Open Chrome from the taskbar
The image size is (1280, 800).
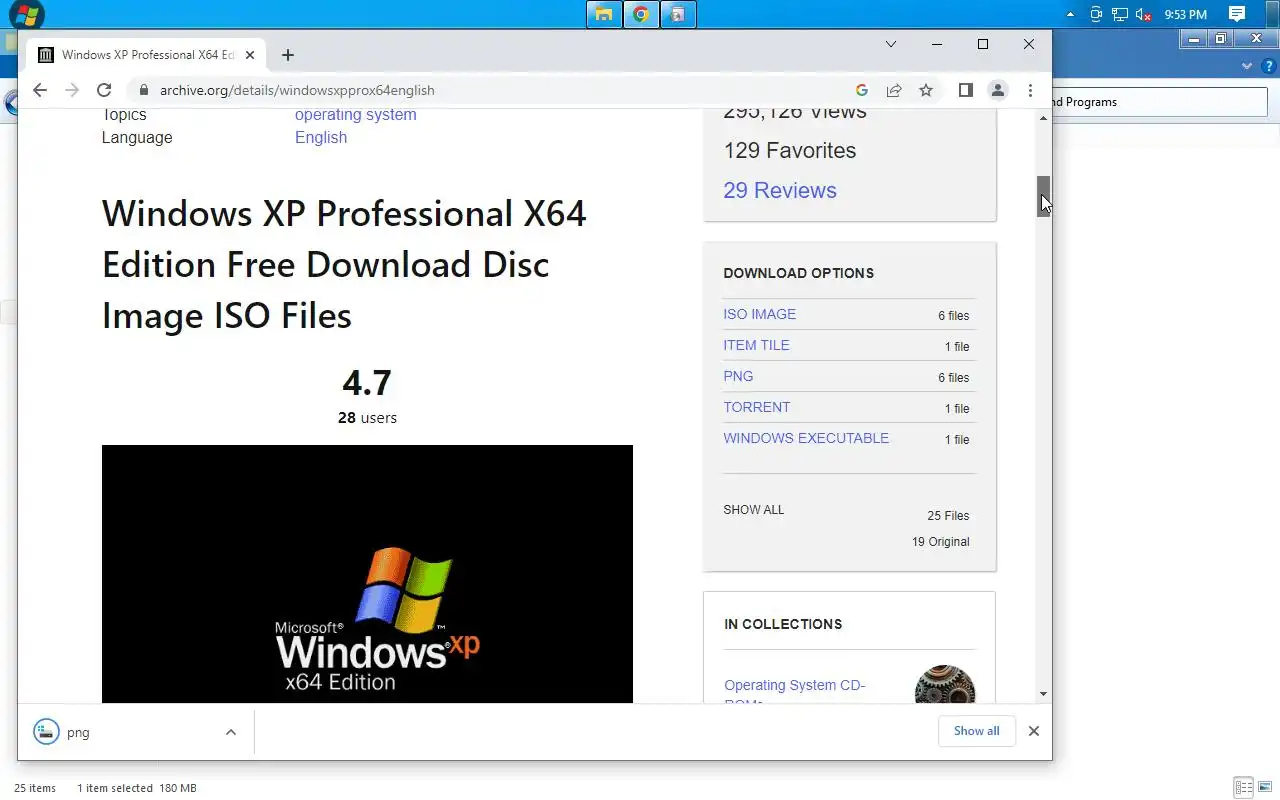[x=641, y=14]
